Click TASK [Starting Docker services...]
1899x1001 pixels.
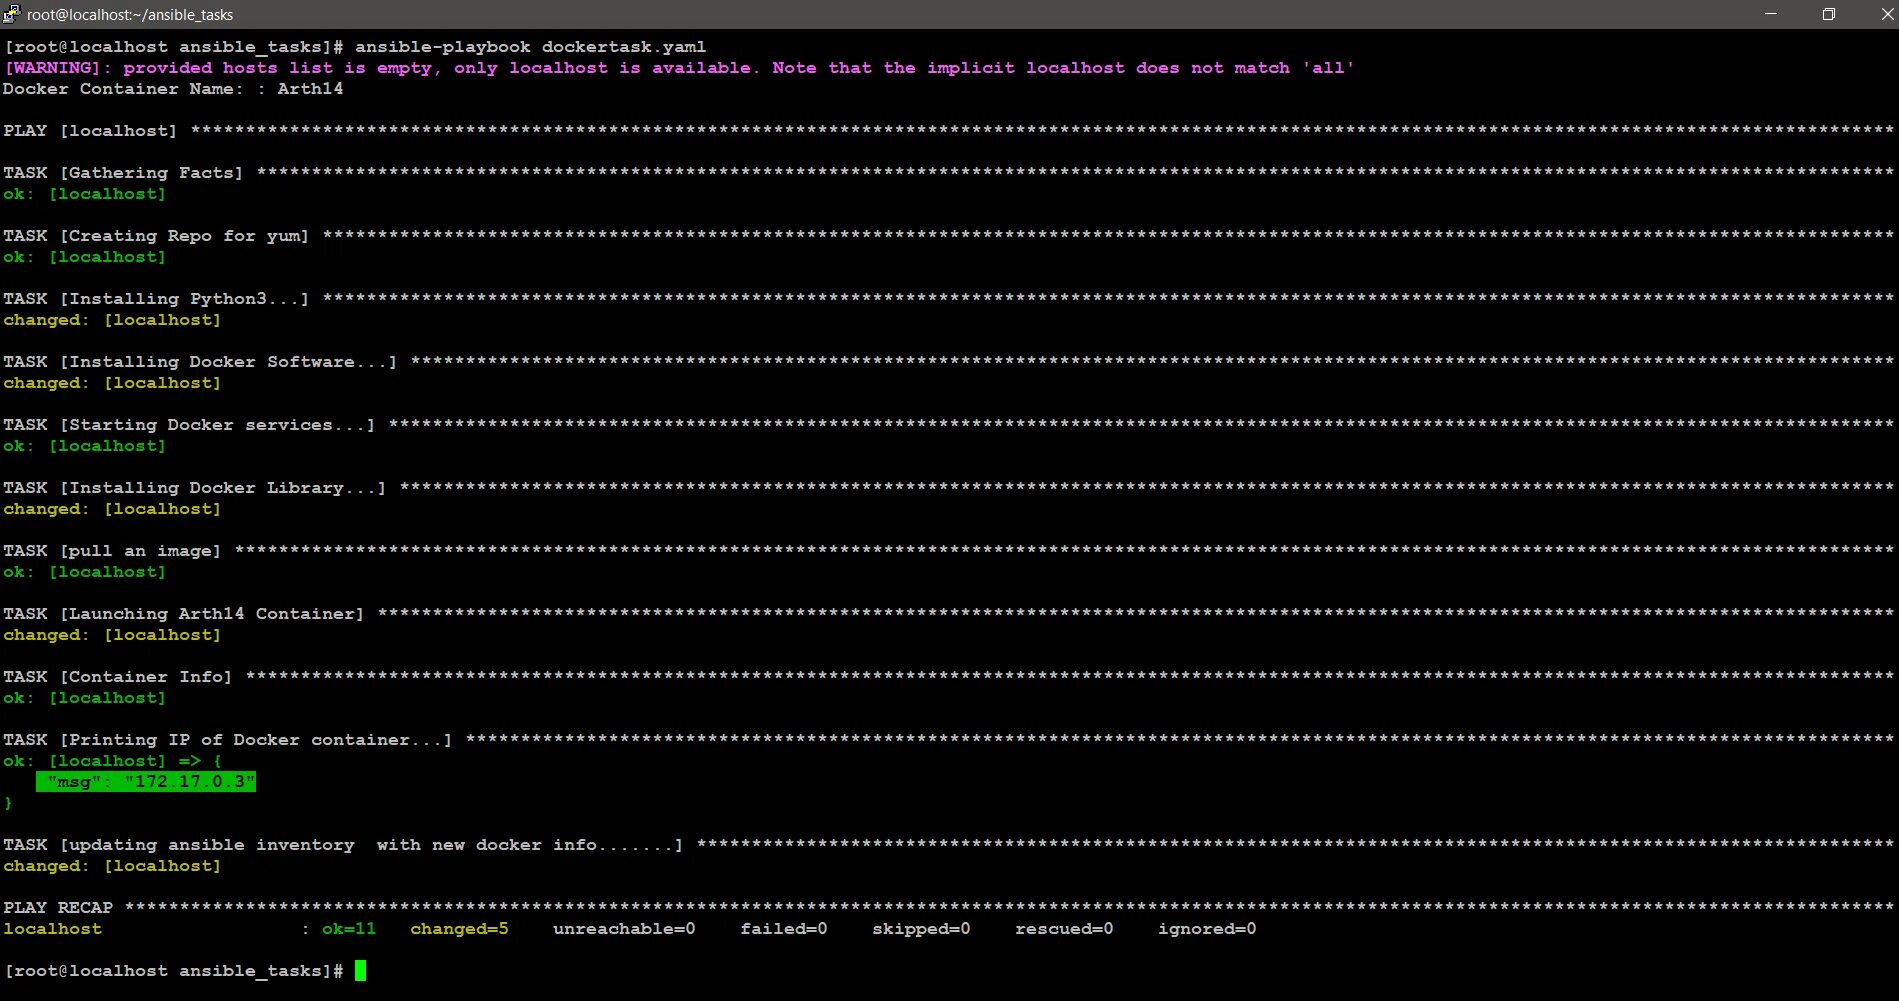189,425
